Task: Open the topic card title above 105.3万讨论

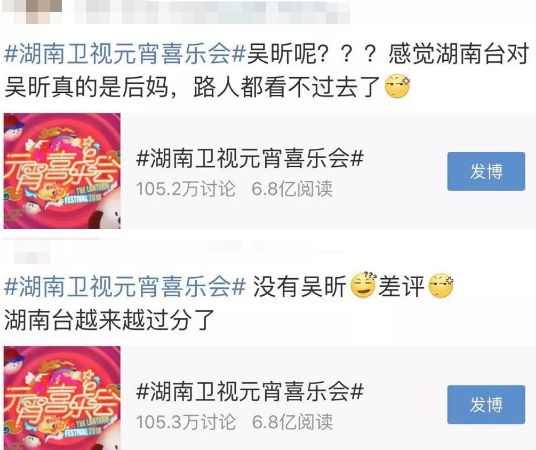Action: coord(250,391)
